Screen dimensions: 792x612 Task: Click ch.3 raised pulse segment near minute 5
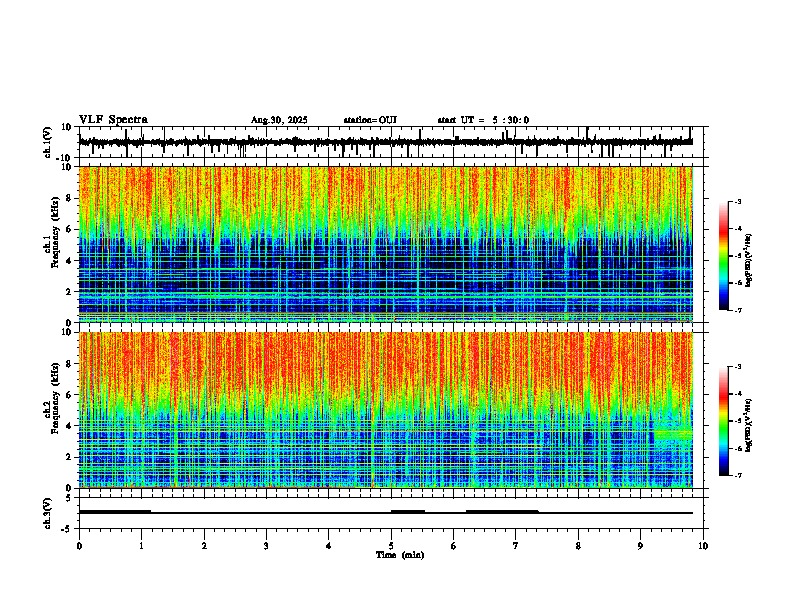click(408, 511)
